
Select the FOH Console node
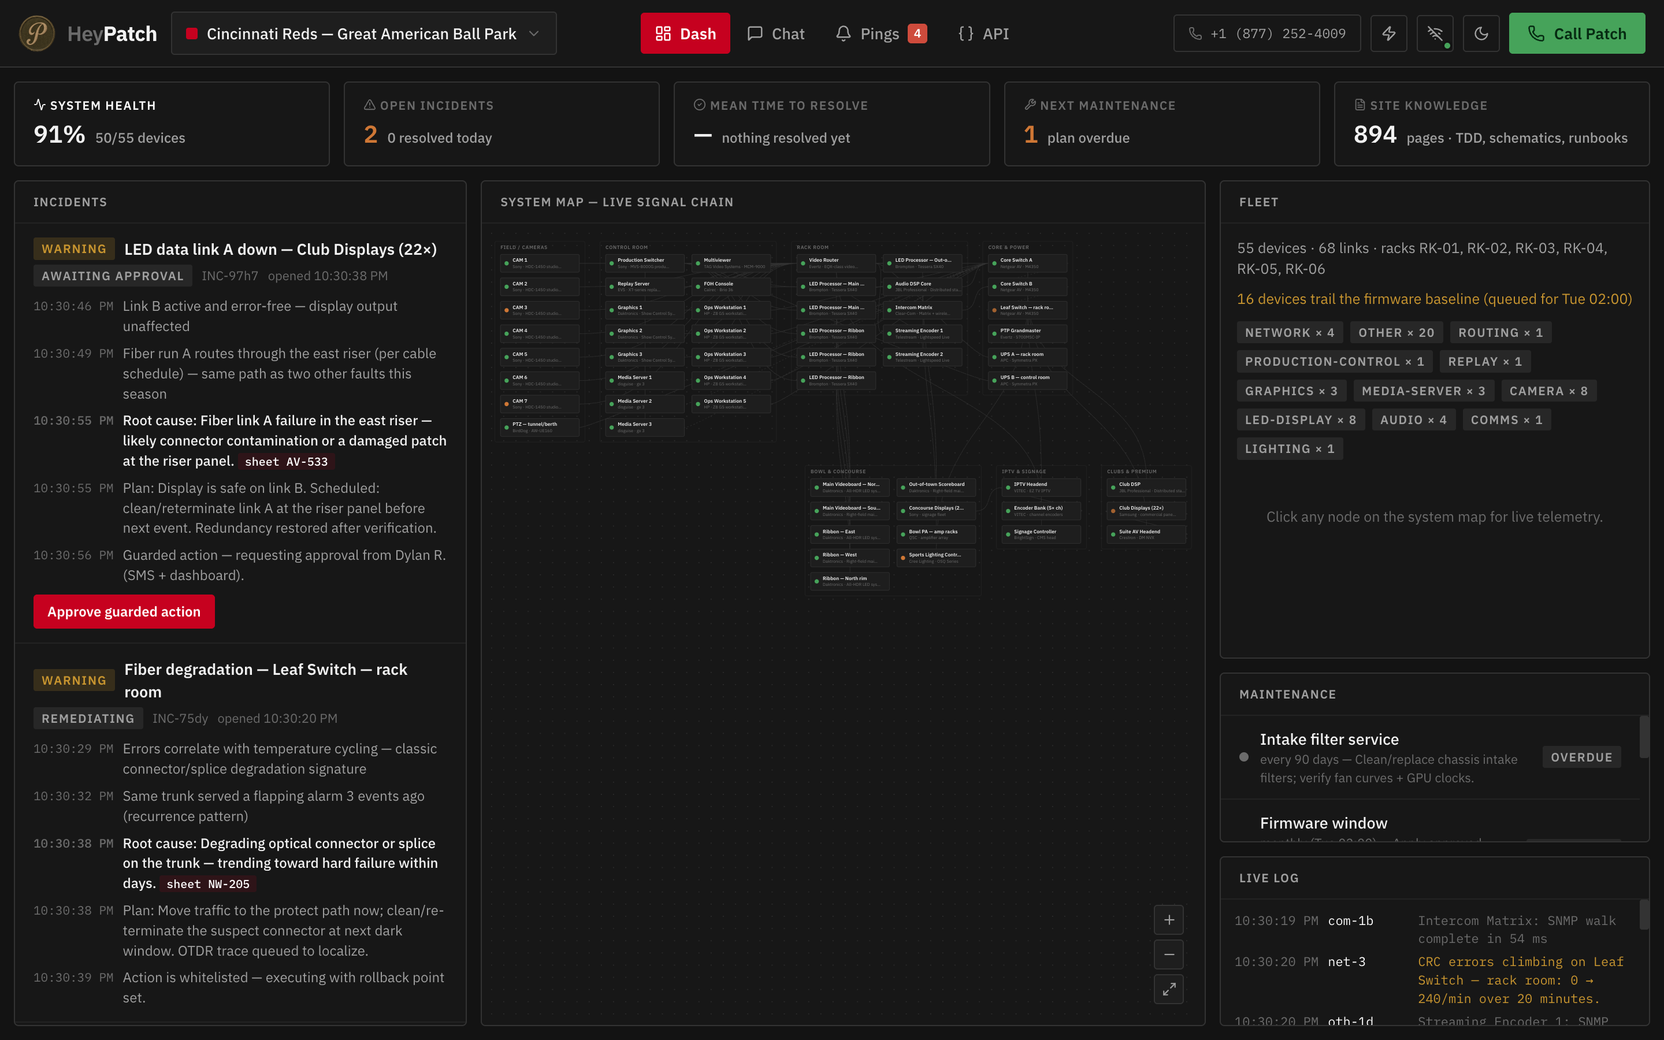point(731,286)
